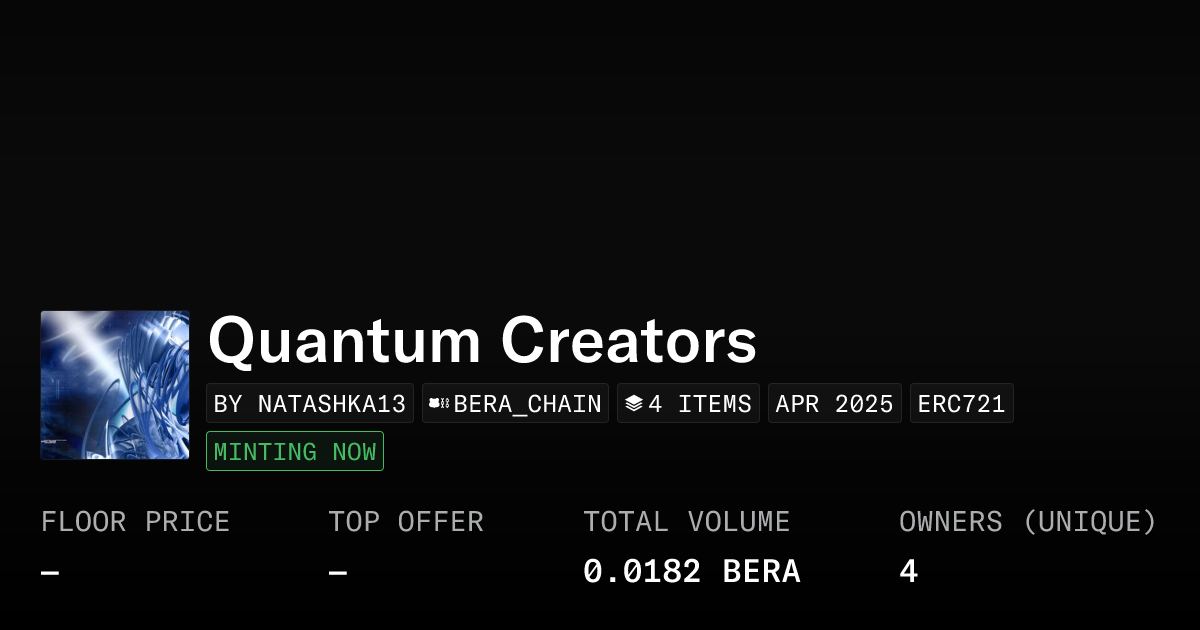Click the stacked layers icon beside 4 ITEMS
The image size is (1200, 630).
coord(633,404)
